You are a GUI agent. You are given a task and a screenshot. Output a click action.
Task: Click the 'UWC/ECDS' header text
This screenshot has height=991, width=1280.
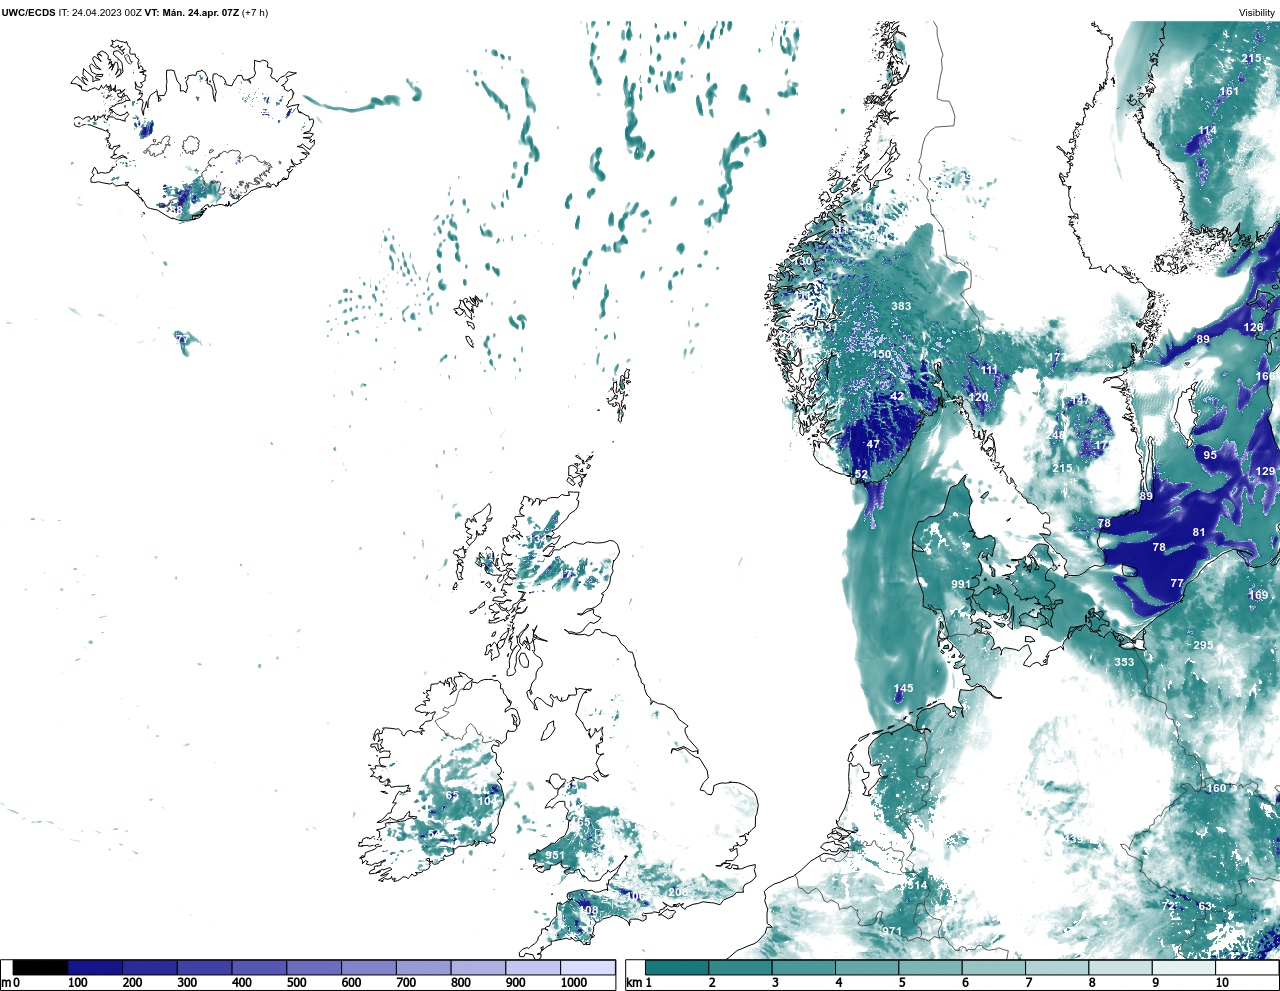(x=28, y=13)
